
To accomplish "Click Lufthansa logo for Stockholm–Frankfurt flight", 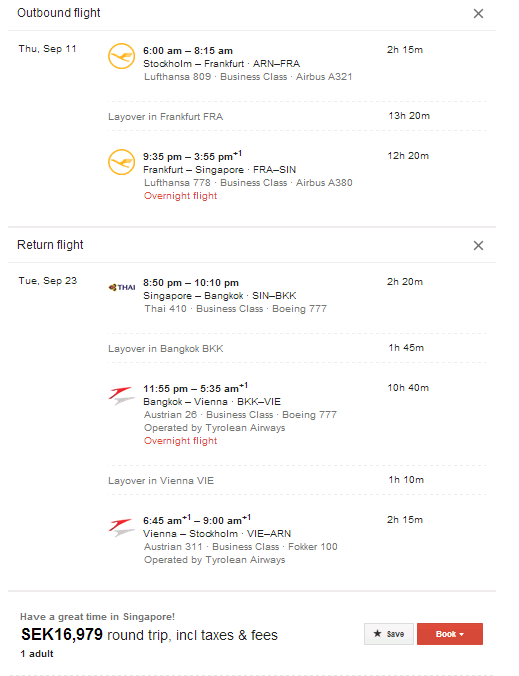I will [121, 56].
